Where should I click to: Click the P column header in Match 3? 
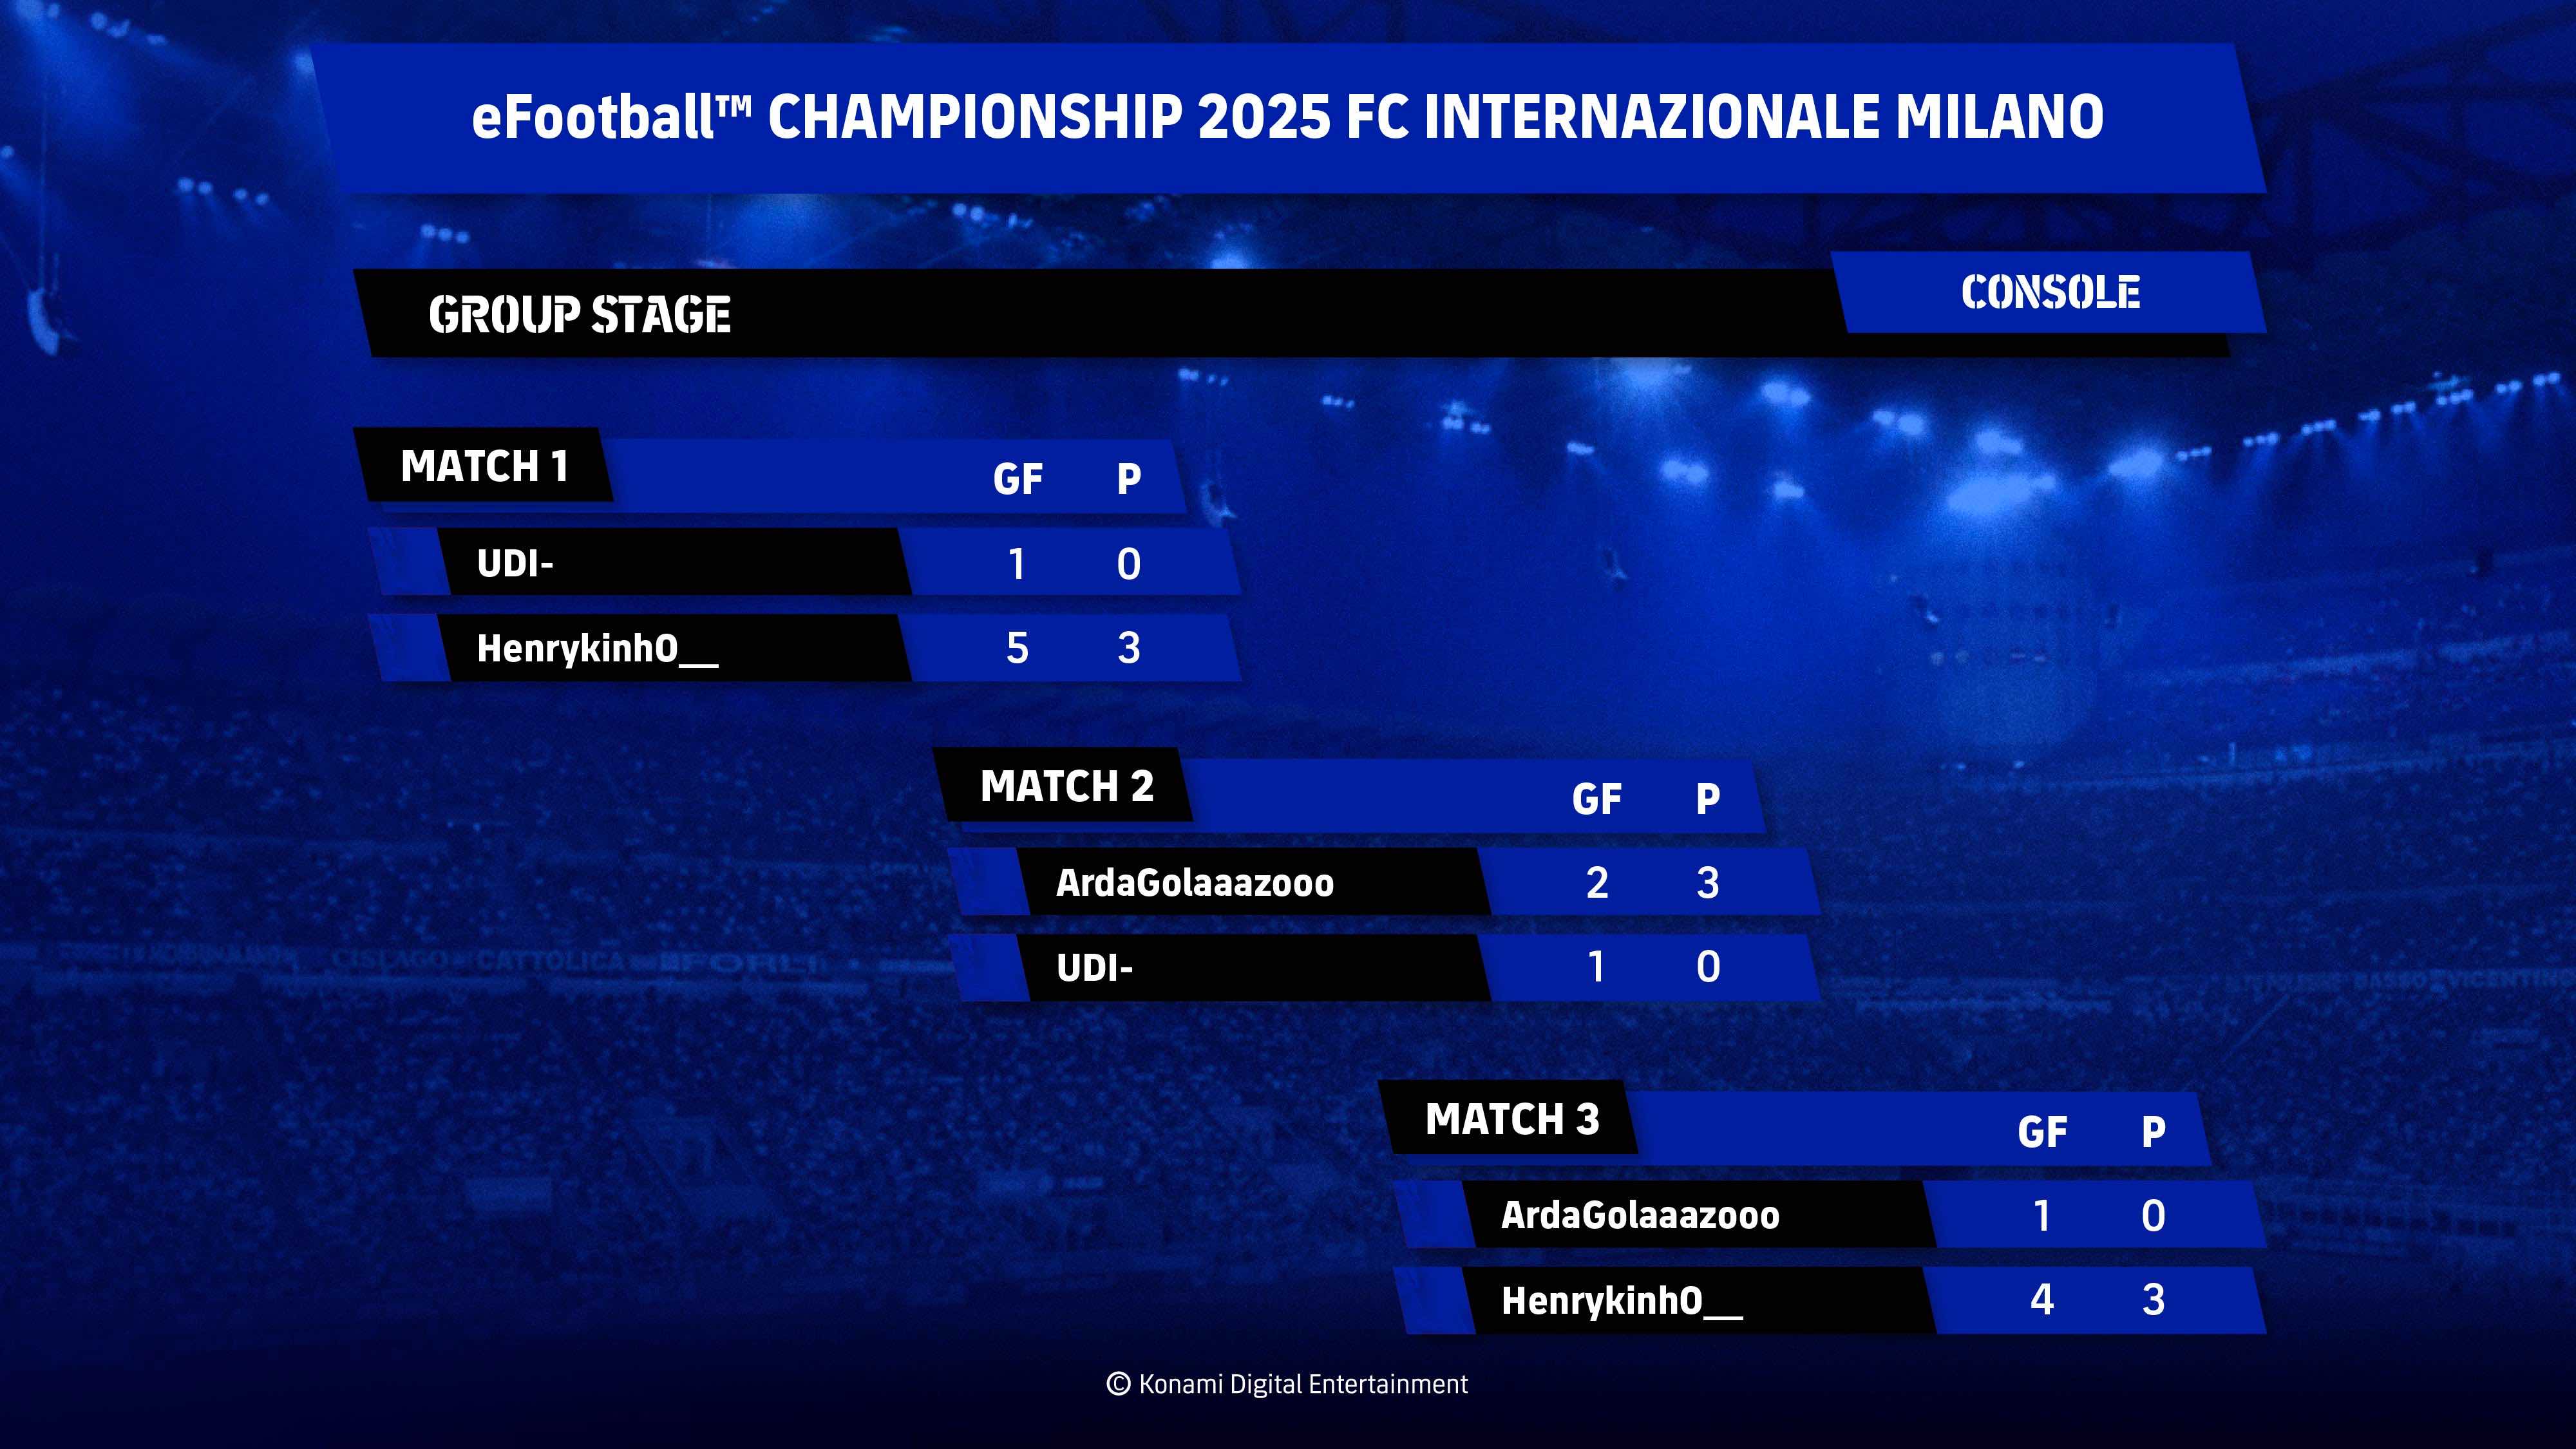click(2153, 1132)
